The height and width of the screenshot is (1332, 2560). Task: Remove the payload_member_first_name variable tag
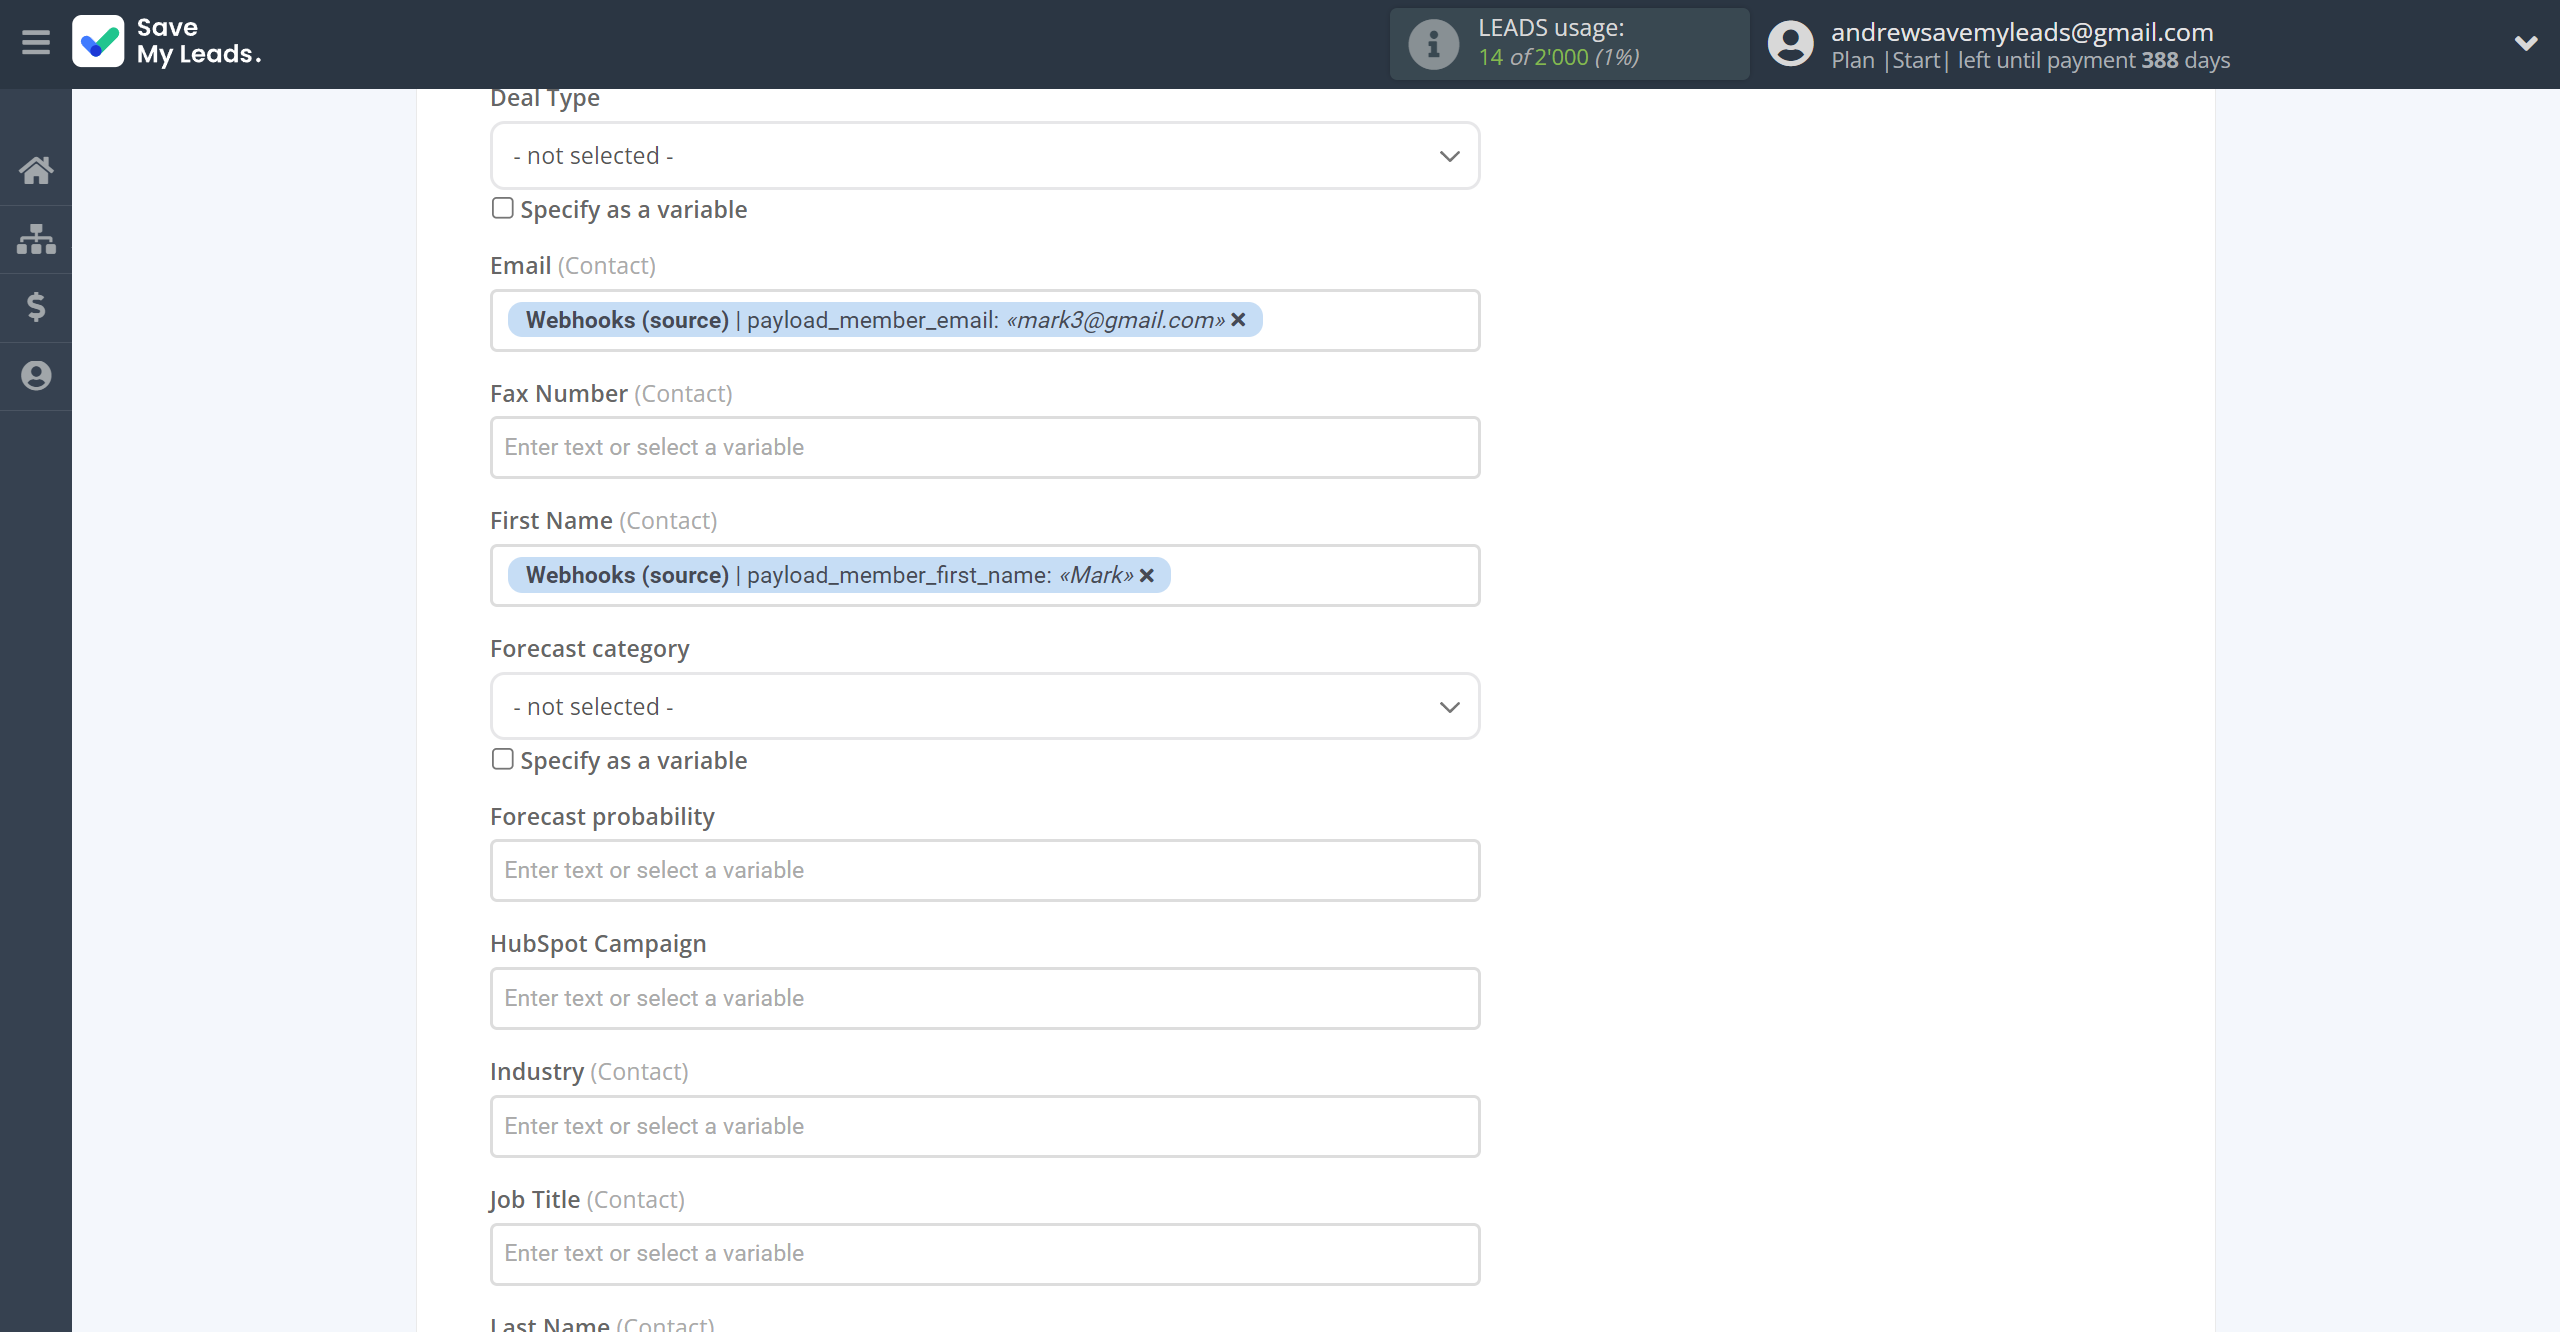pyautogui.click(x=1147, y=575)
